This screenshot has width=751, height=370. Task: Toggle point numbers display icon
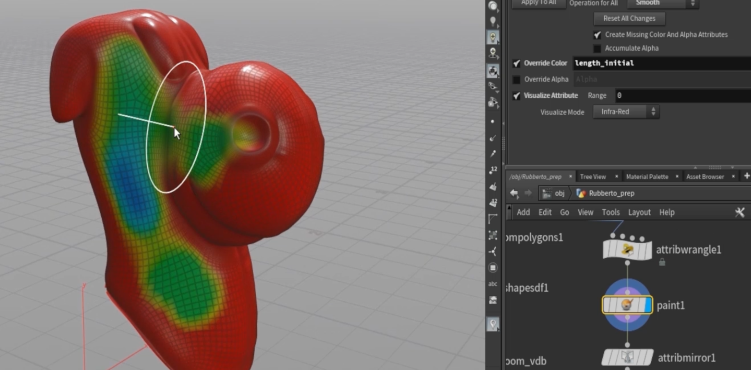pos(493,170)
